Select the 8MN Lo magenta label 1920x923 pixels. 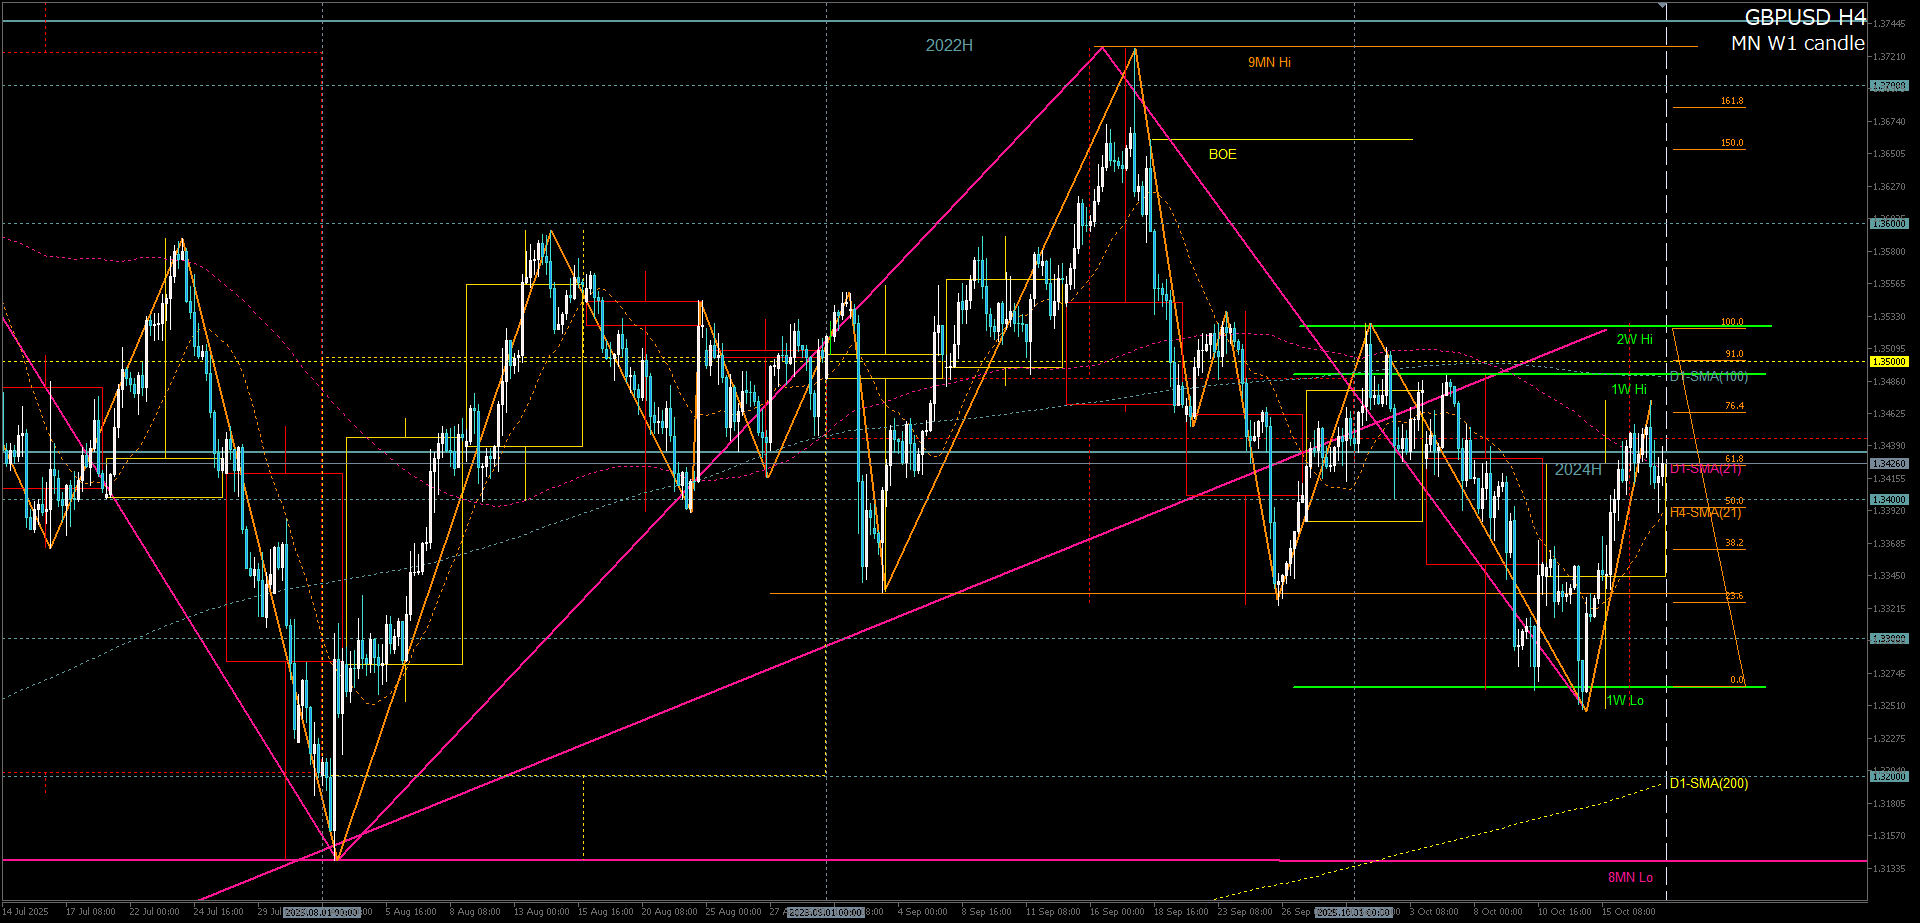pos(1630,878)
